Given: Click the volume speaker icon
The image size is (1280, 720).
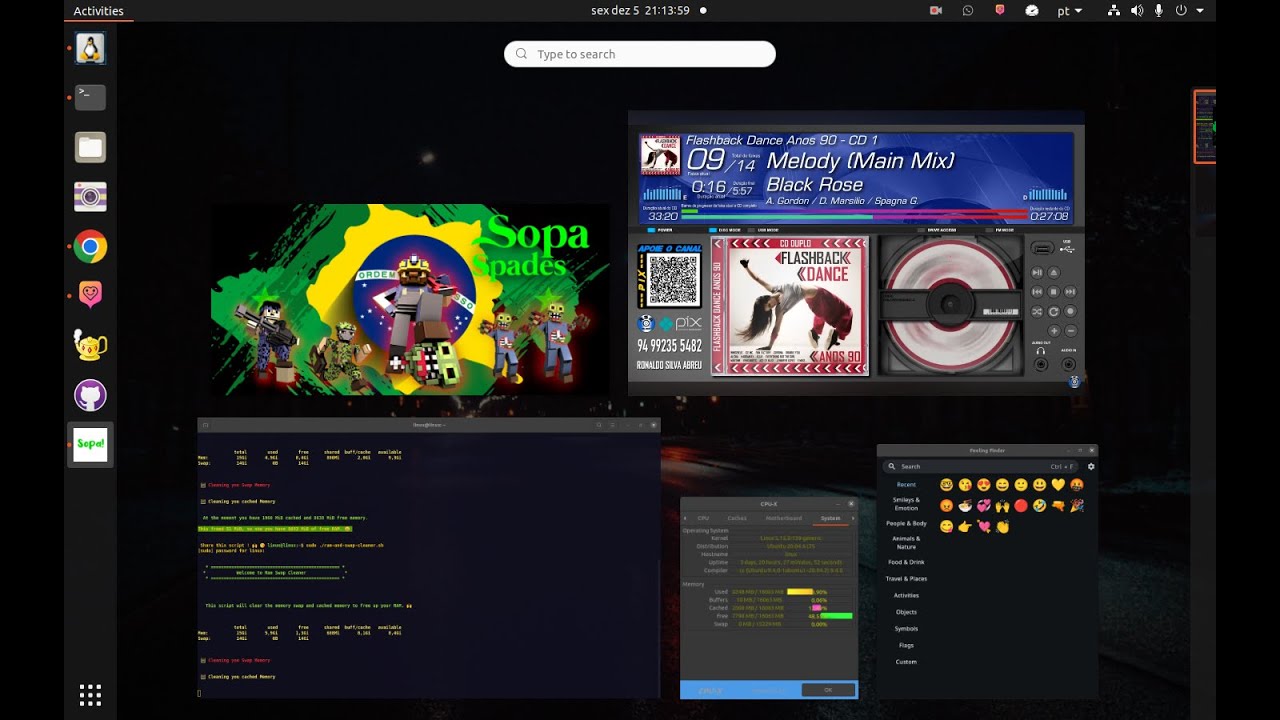Looking at the screenshot, I should pyautogui.click(x=1137, y=11).
